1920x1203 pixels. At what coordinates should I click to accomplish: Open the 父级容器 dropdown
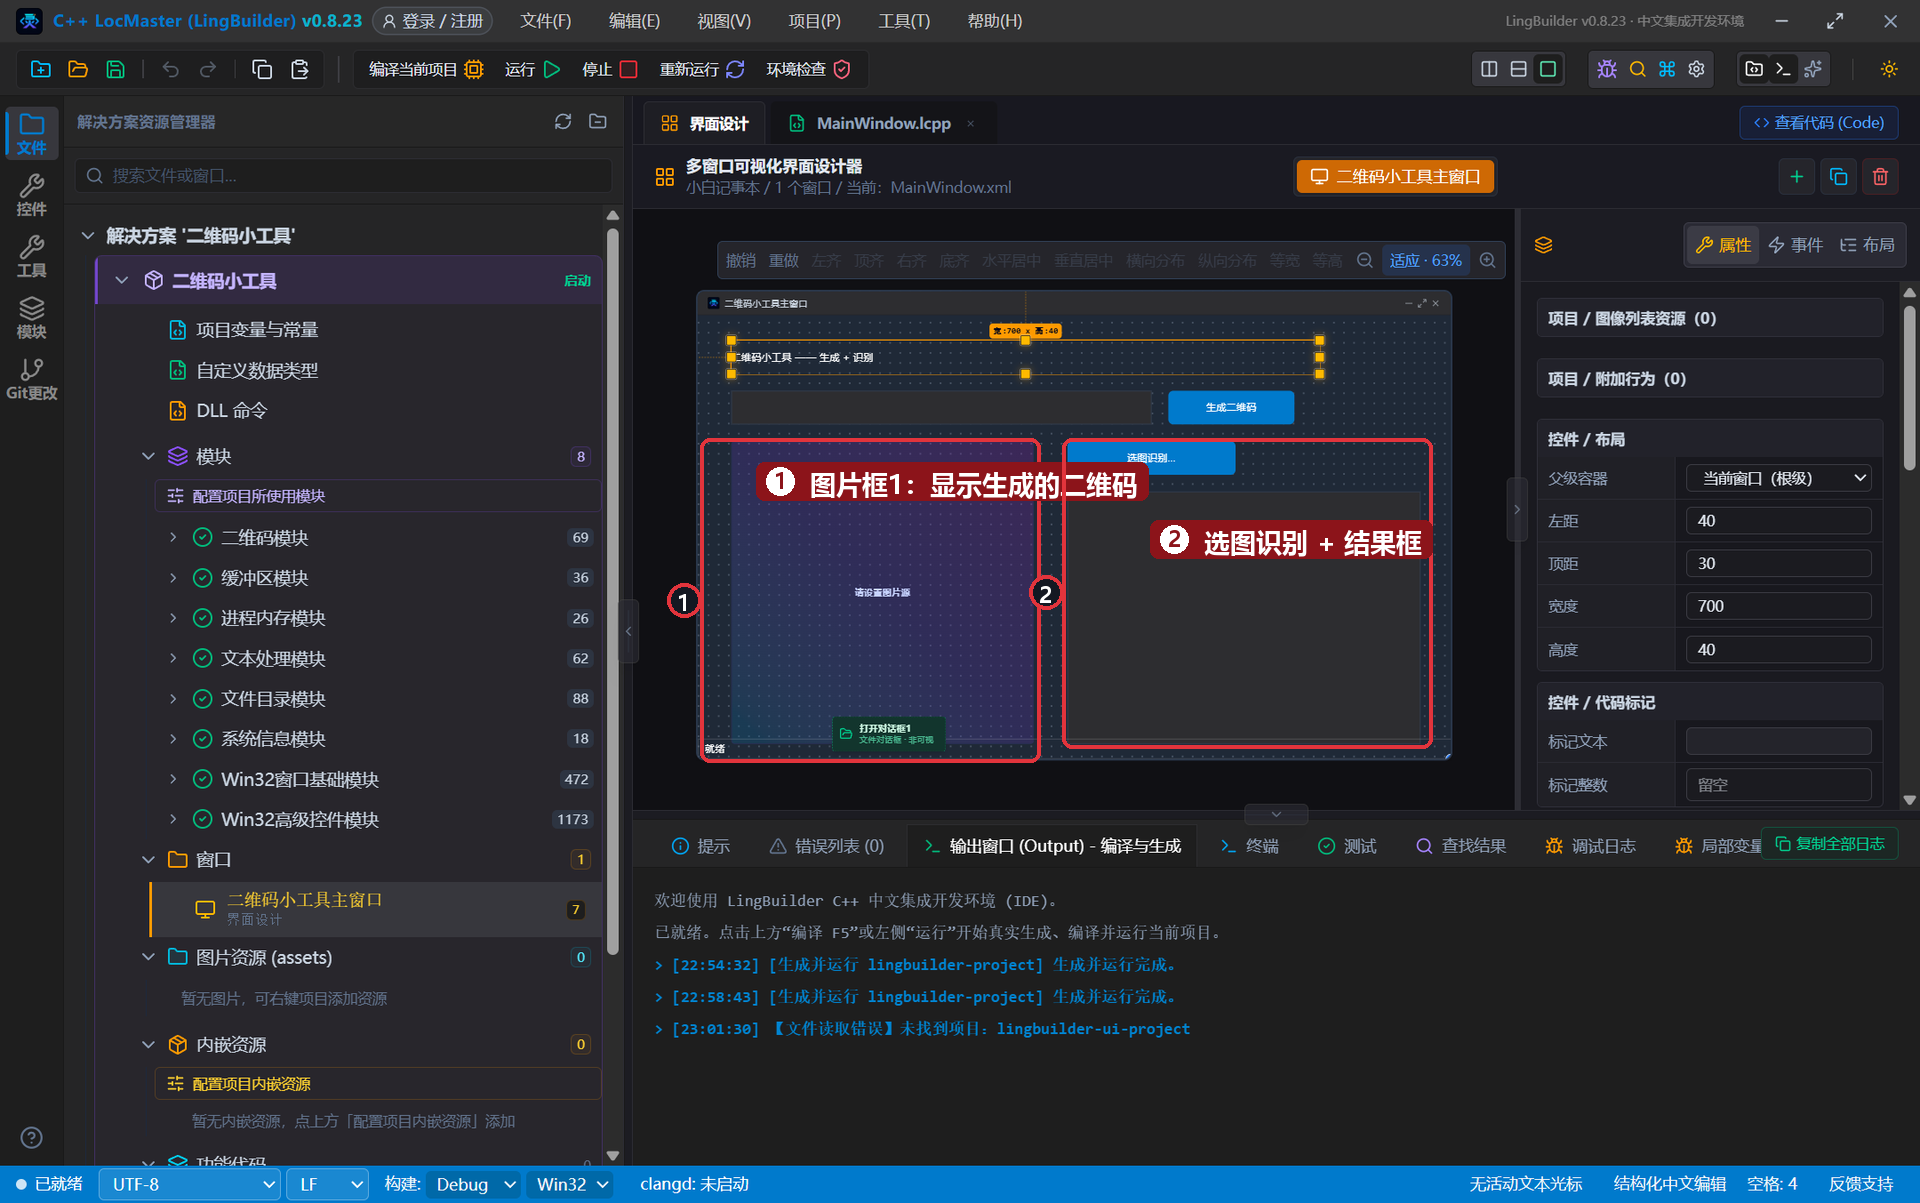point(1778,478)
